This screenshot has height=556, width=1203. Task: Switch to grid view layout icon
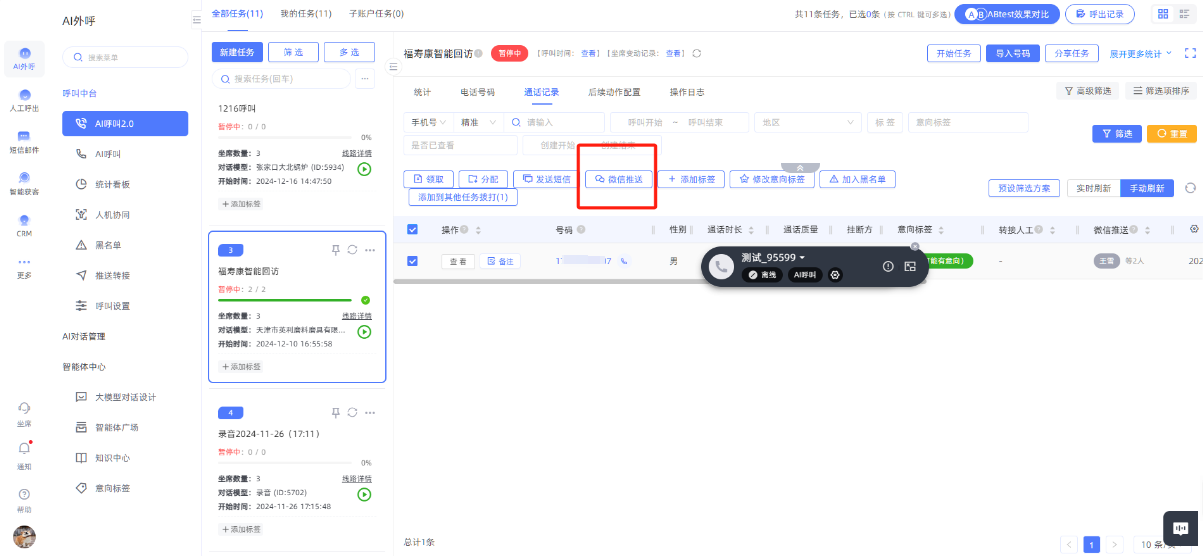pos(1162,14)
